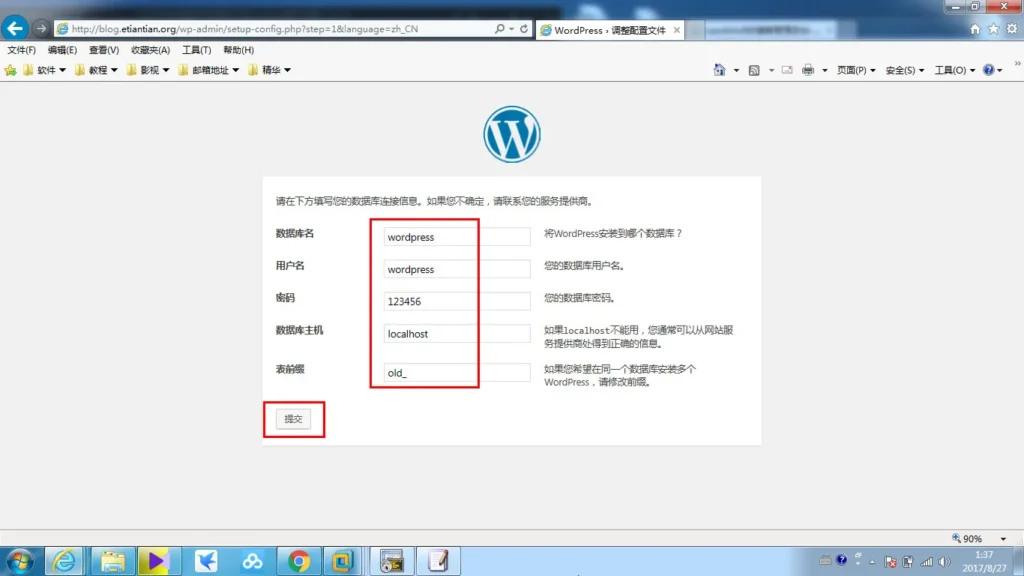Click the 数据库名 input field
Screen dimensions: 1024x576
pyautogui.click(x=457, y=237)
